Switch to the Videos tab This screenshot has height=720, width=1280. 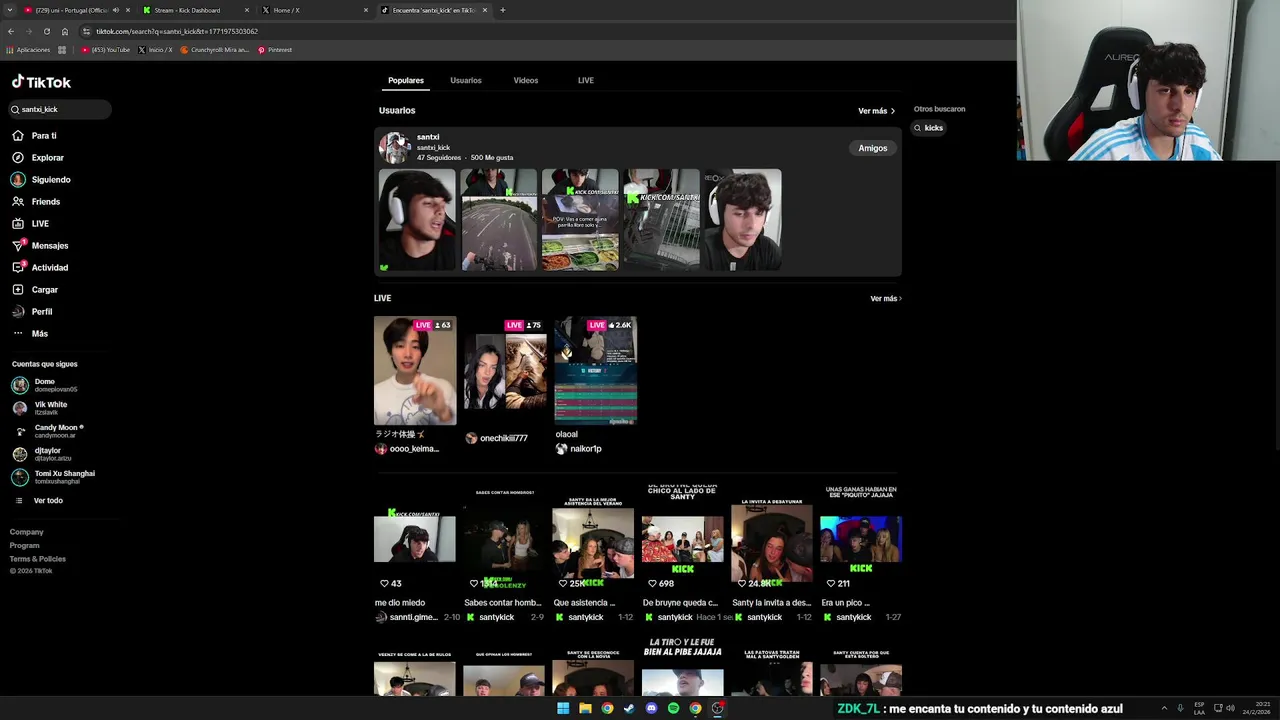tap(526, 80)
